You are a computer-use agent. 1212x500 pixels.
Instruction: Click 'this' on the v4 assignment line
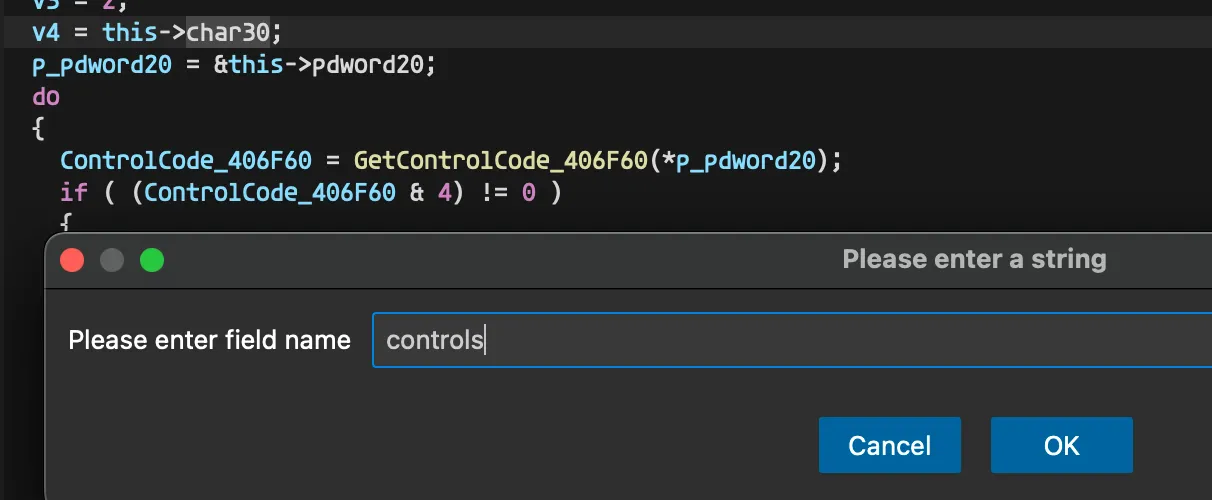point(130,32)
